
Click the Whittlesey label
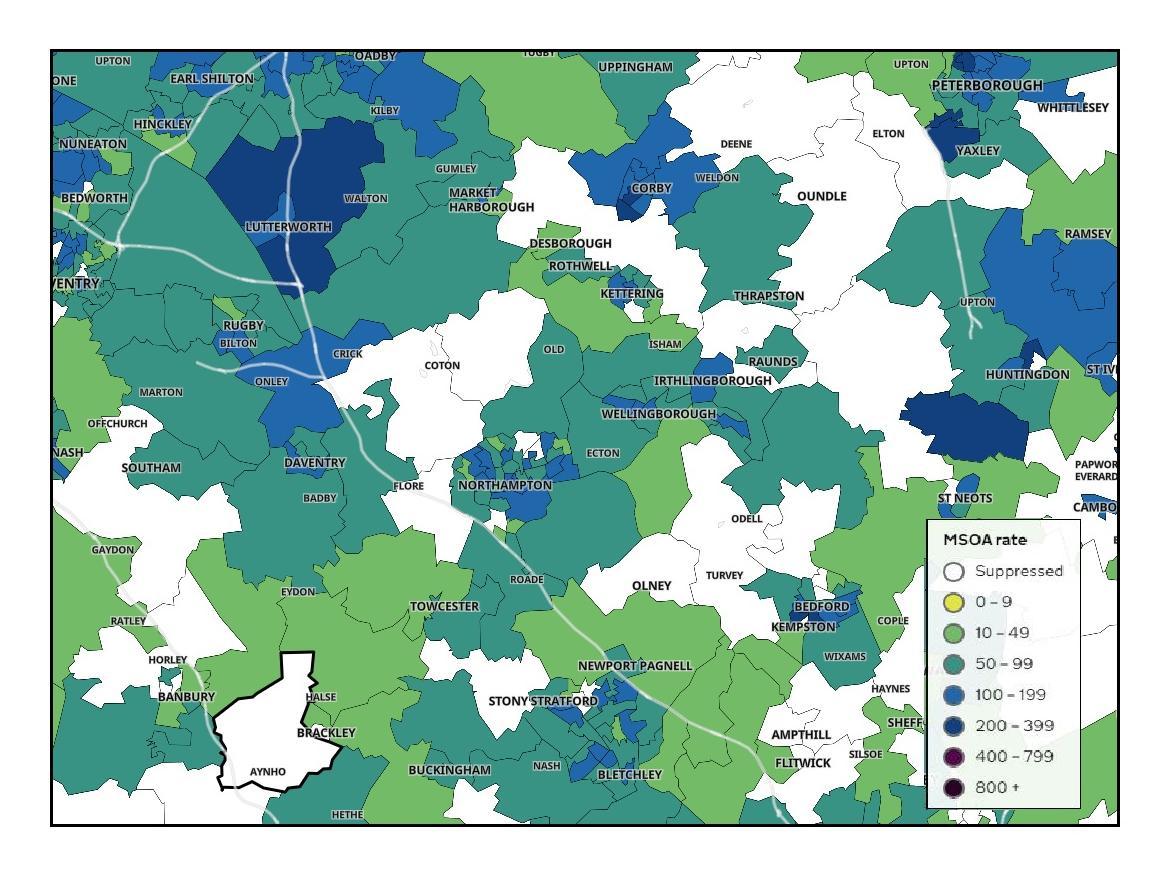(1073, 107)
